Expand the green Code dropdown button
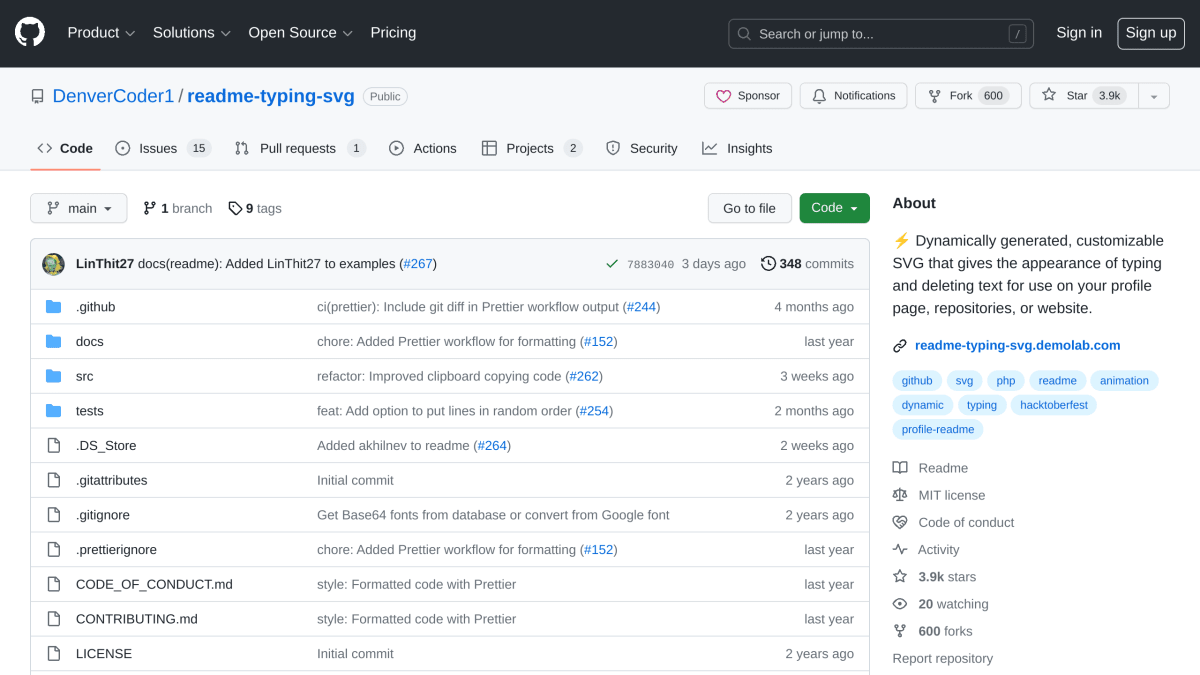 tap(834, 208)
